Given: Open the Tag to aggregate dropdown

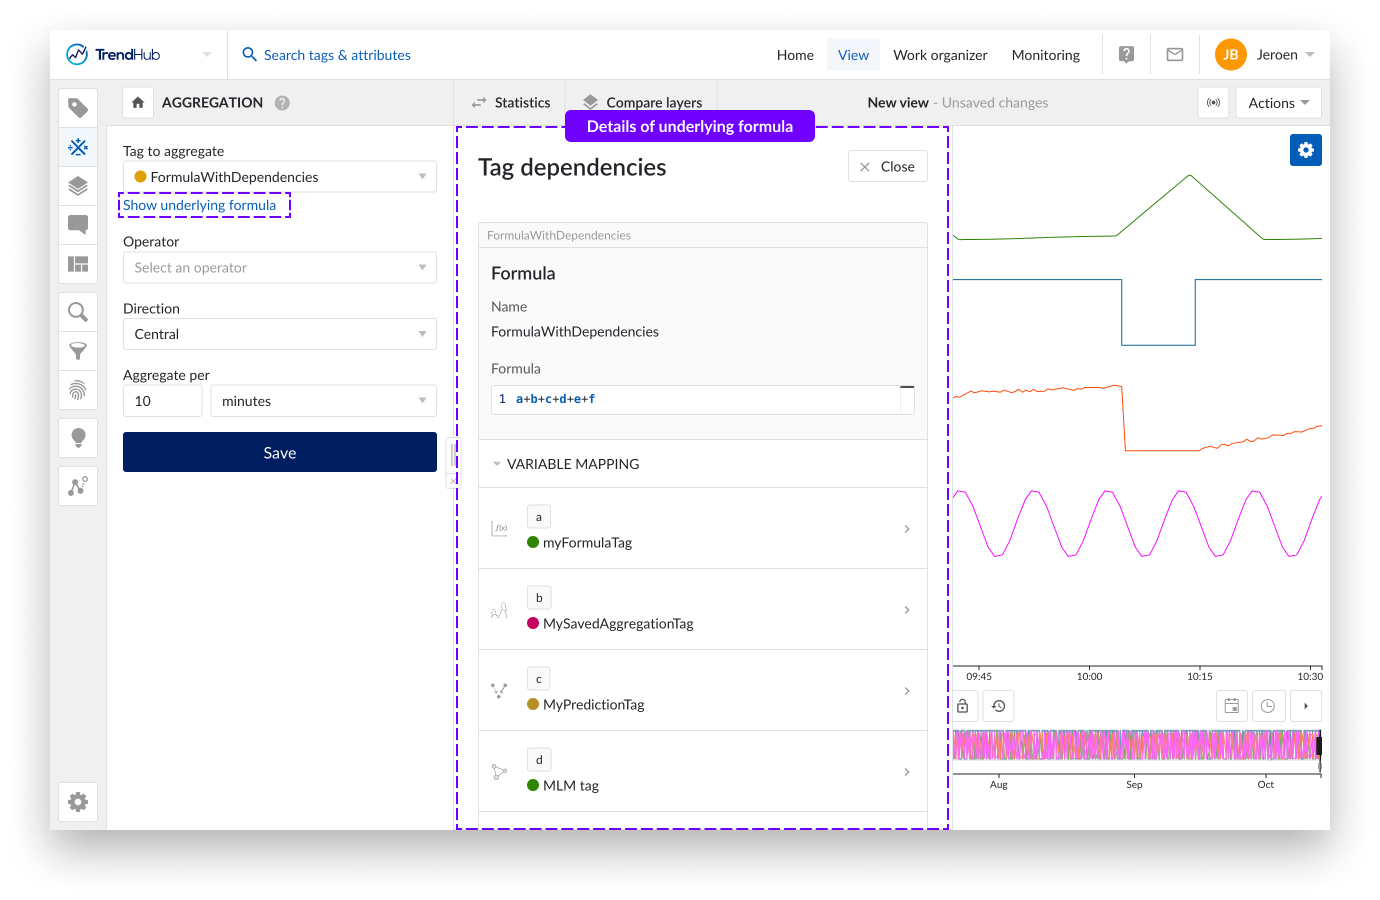Looking at the screenshot, I should (x=279, y=177).
